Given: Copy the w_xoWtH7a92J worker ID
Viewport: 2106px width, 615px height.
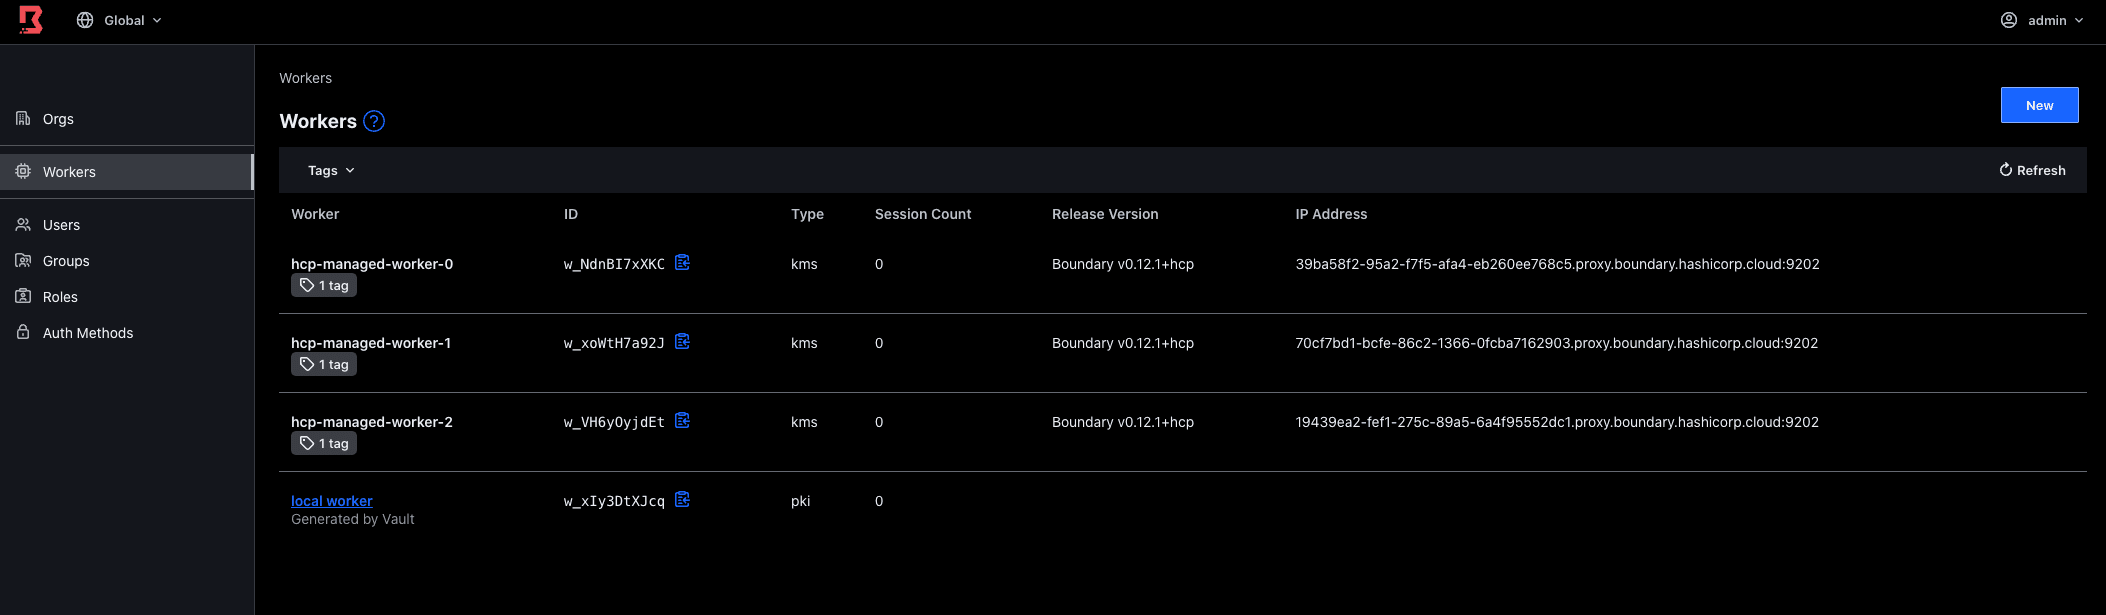Looking at the screenshot, I should tap(682, 342).
